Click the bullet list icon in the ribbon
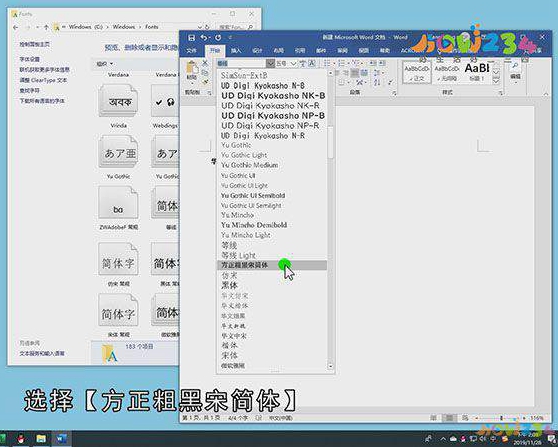 [x=327, y=63]
